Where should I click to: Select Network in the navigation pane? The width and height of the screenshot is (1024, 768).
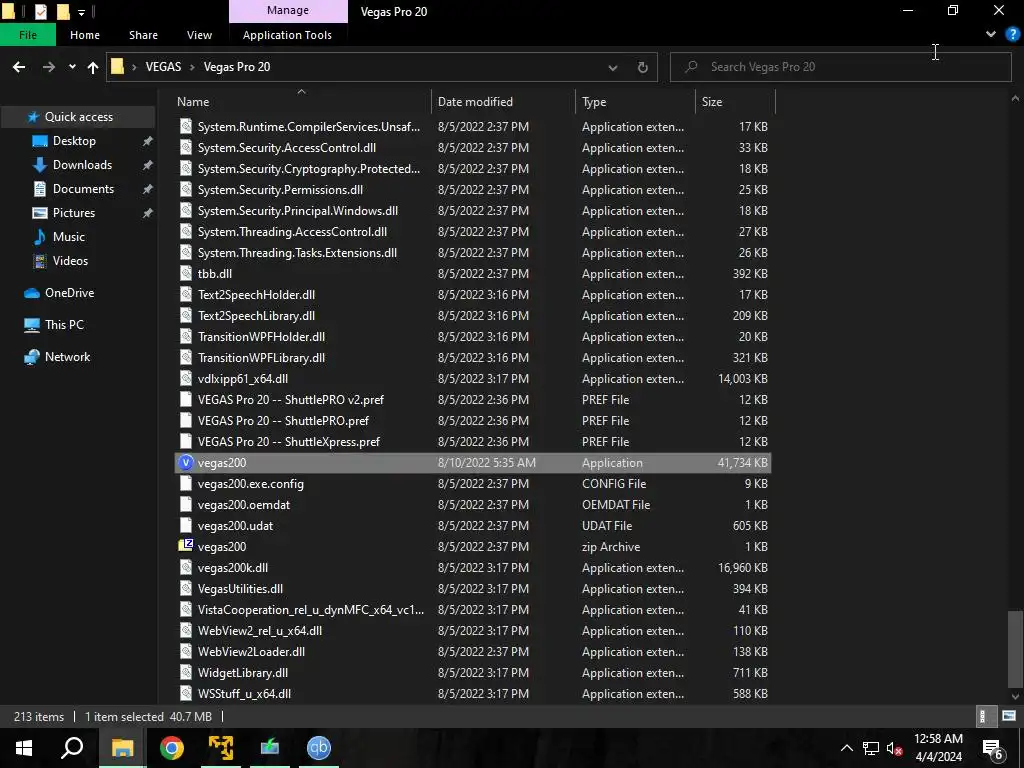[x=67, y=357]
